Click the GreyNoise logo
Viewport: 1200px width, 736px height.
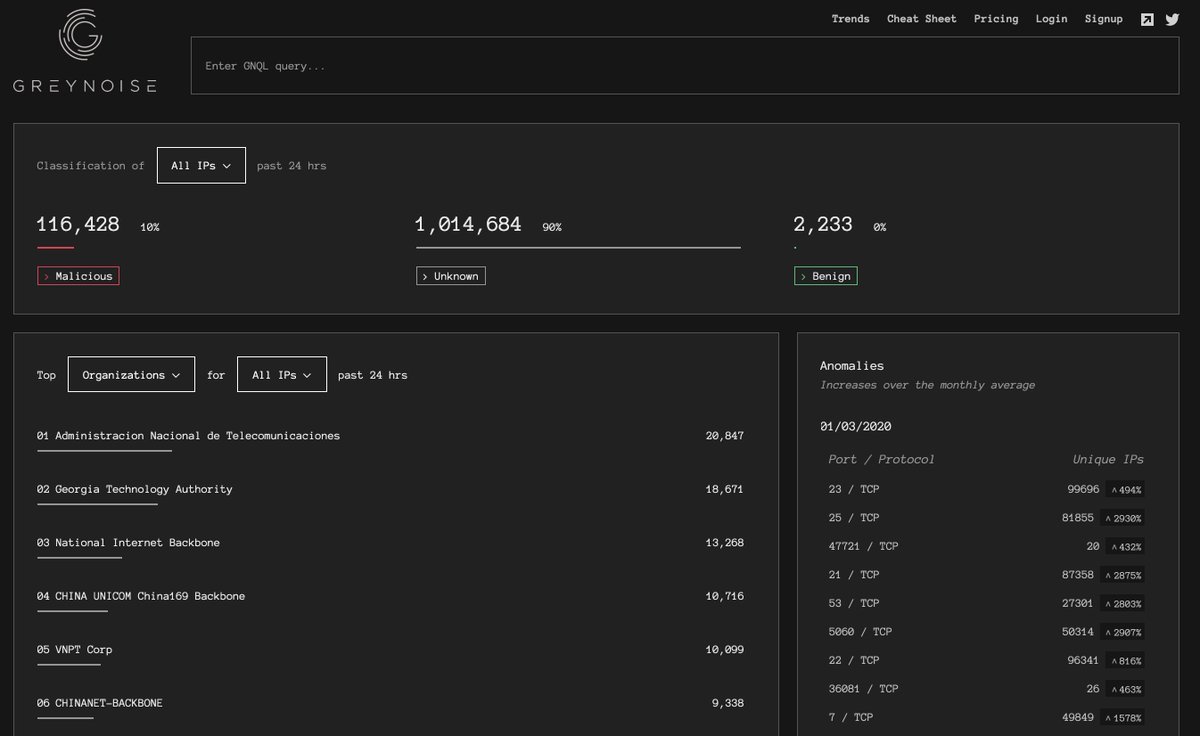tap(85, 50)
